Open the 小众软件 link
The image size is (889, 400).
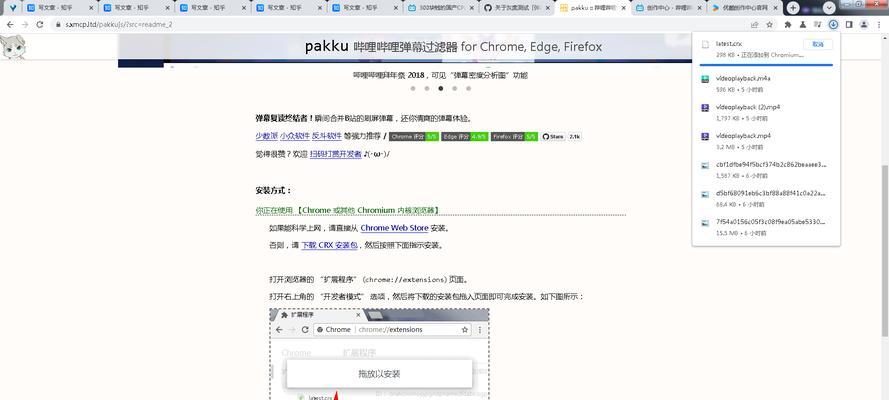tap(295, 137)
